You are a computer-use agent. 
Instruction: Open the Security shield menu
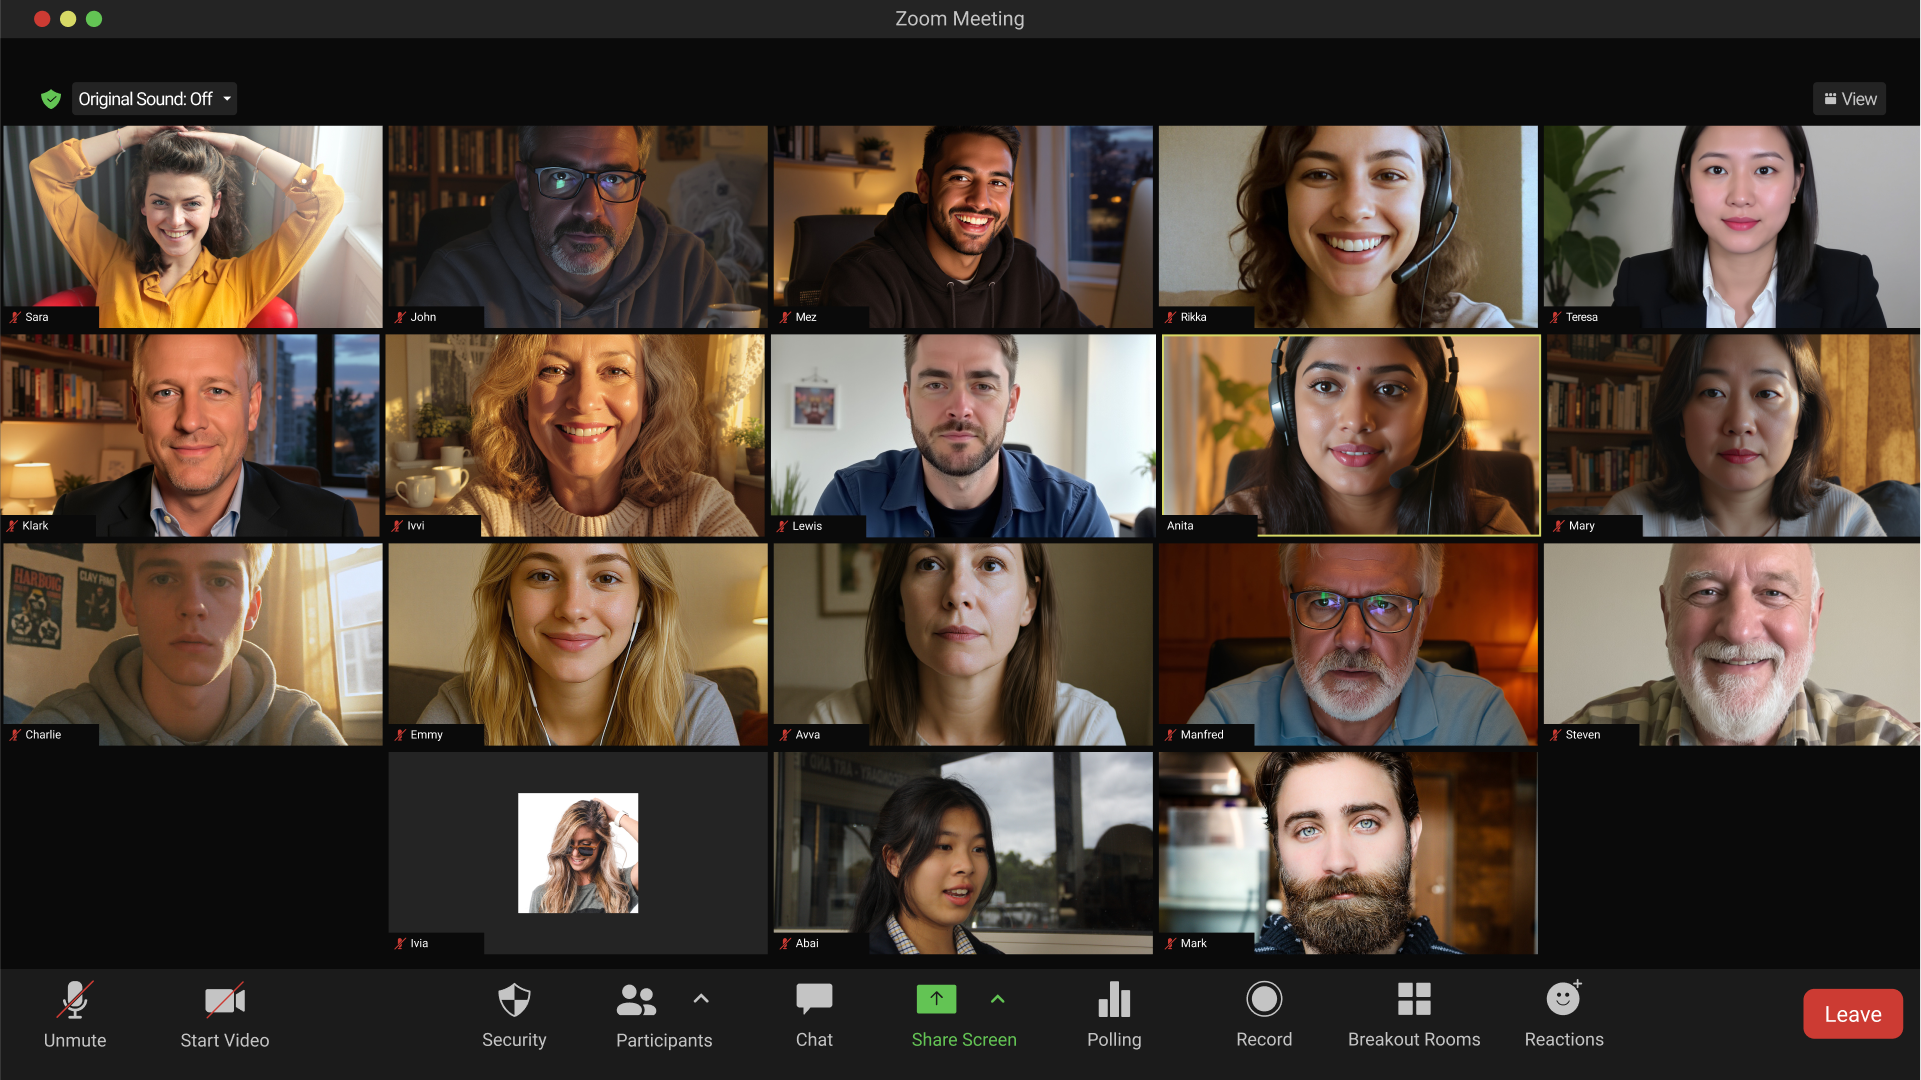click(514, 1001)
